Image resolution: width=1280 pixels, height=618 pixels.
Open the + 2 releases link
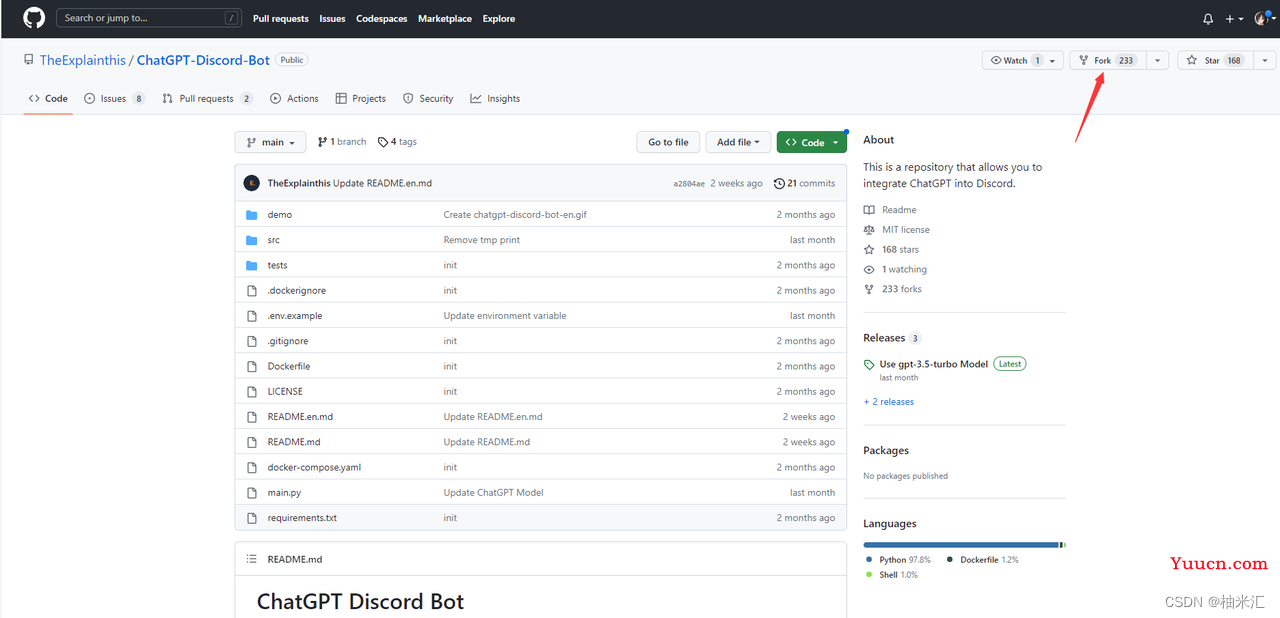click(889, 402)
